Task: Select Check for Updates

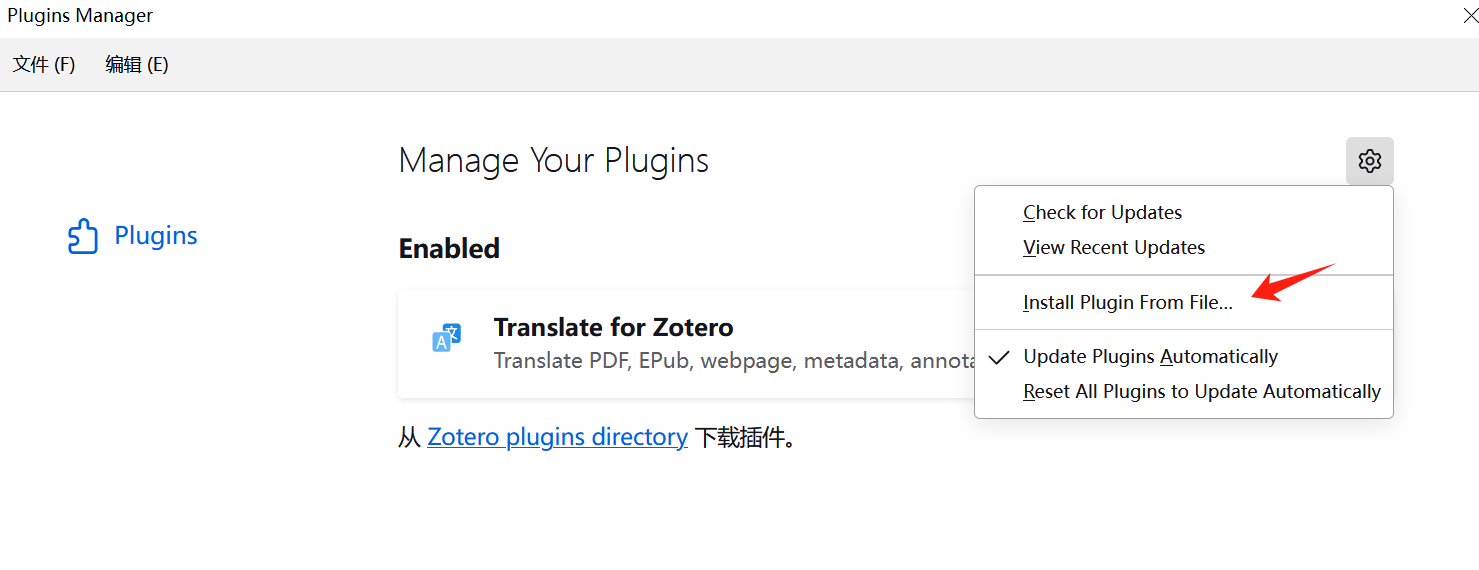Action: tap(1102, 213)
